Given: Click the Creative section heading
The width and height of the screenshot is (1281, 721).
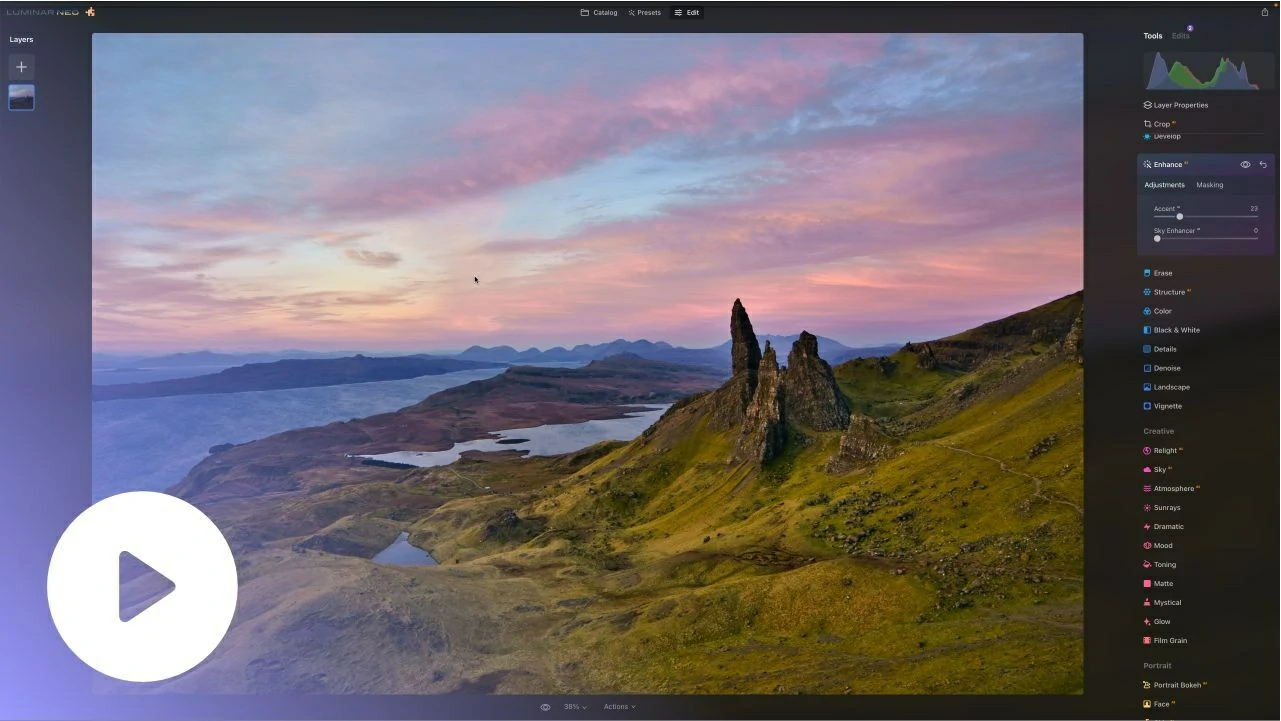Looking at the screenshot, I should tap(1159, 432).
